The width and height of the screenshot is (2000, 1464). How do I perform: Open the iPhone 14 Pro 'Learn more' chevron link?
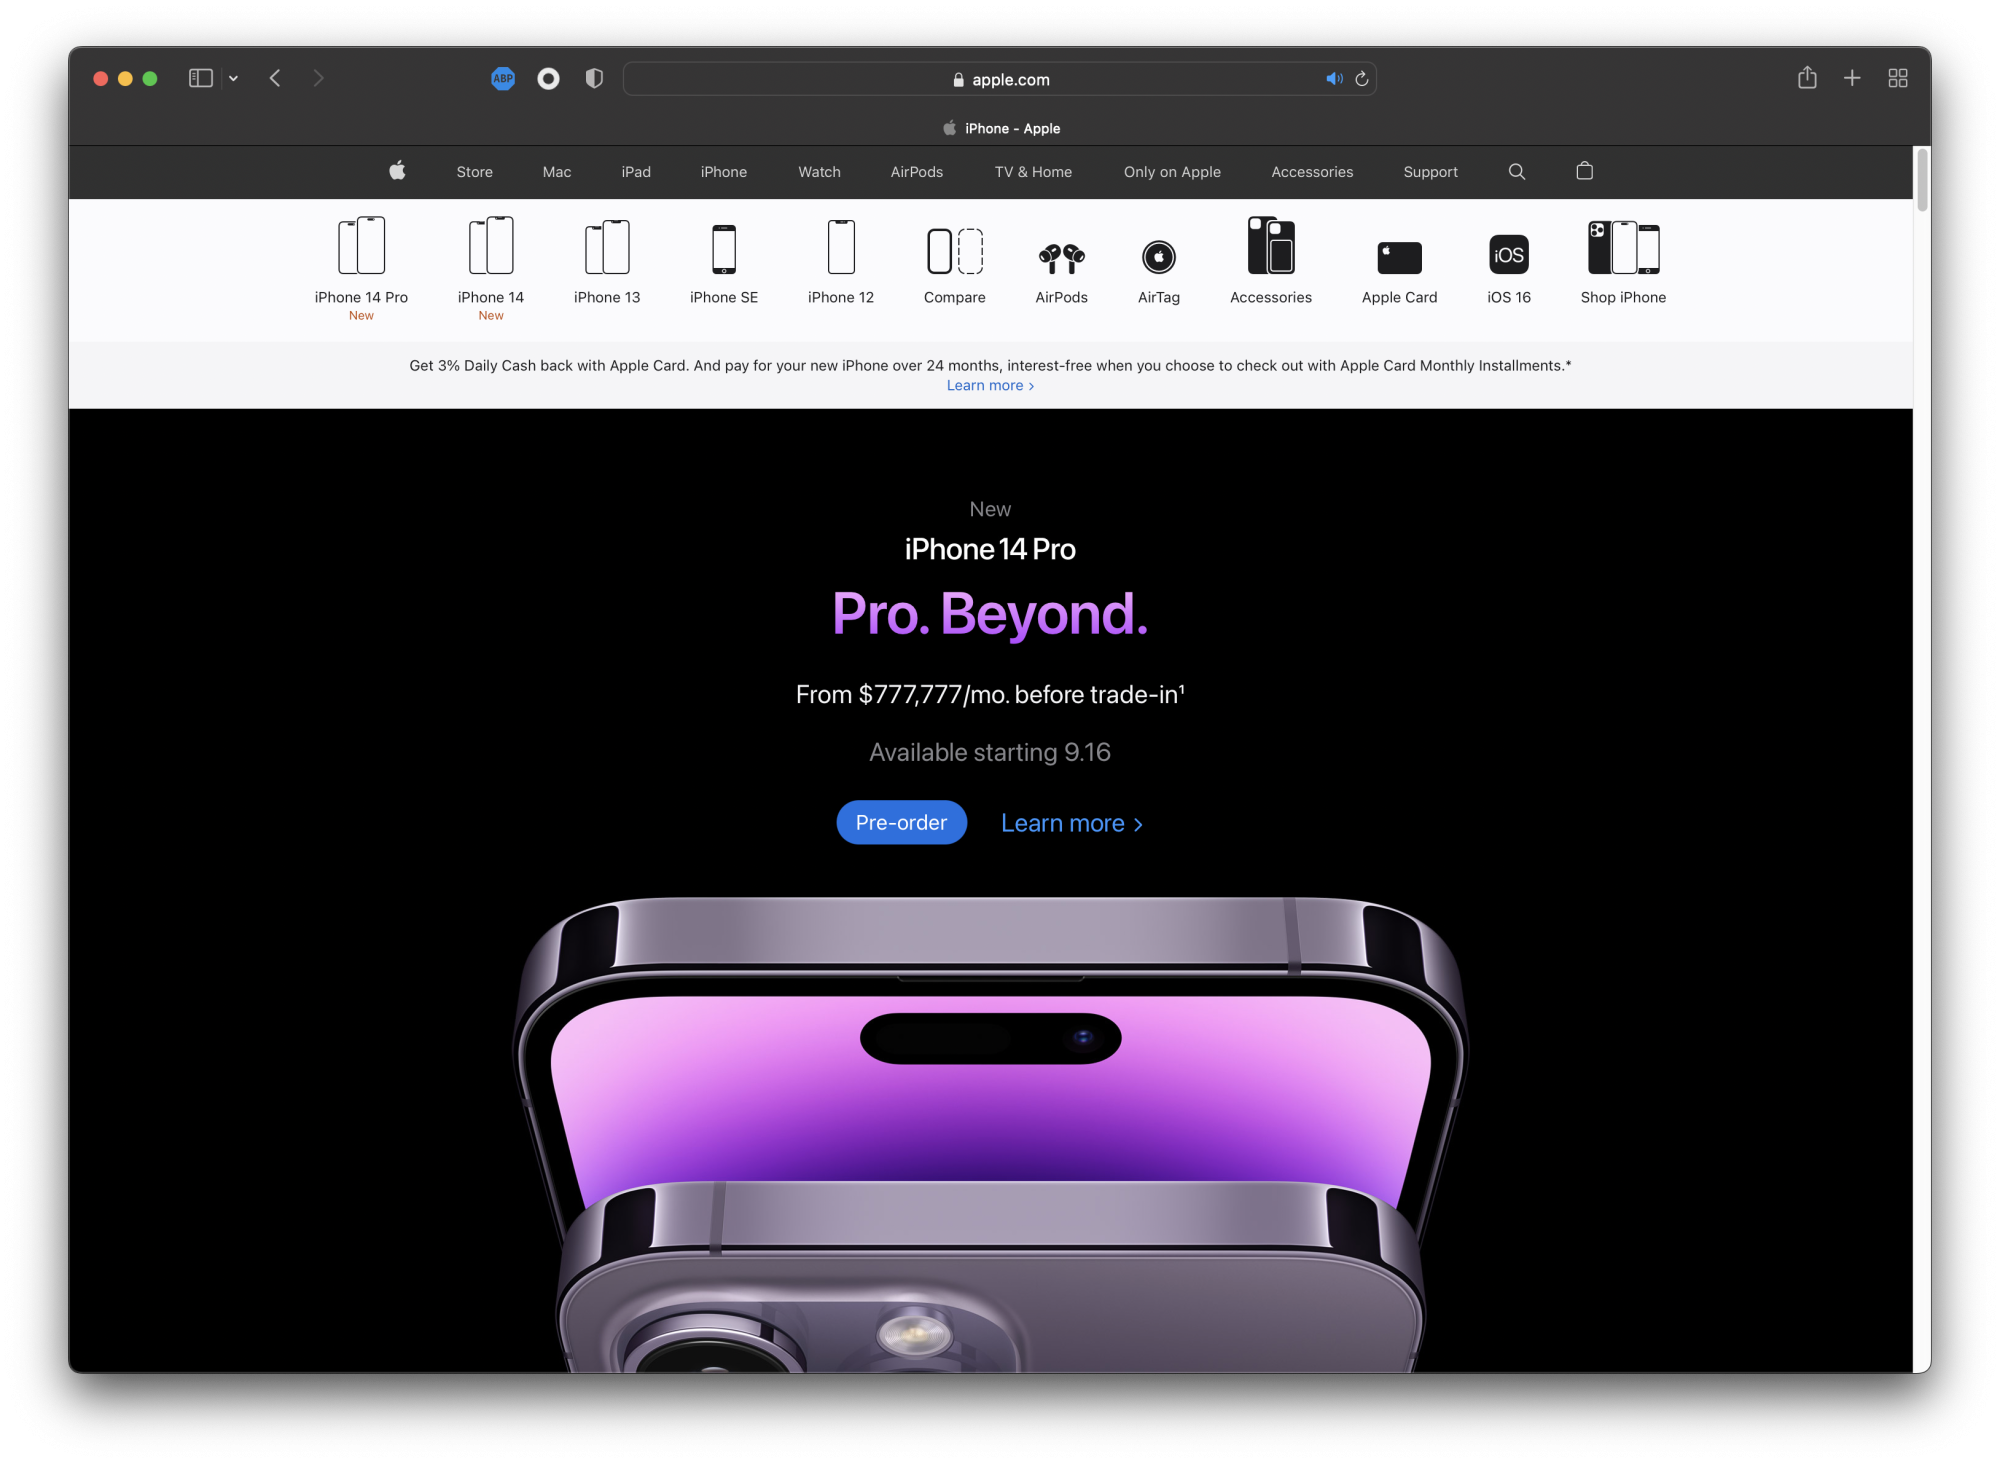[x=1071, y=823]
